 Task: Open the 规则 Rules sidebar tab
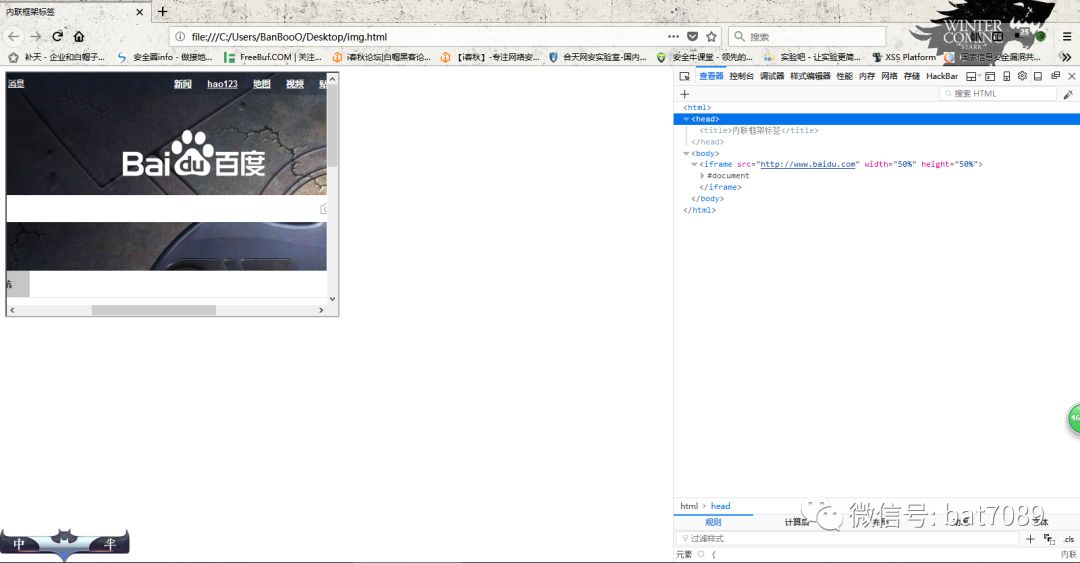pyautogui.click(x=714, y=522)
